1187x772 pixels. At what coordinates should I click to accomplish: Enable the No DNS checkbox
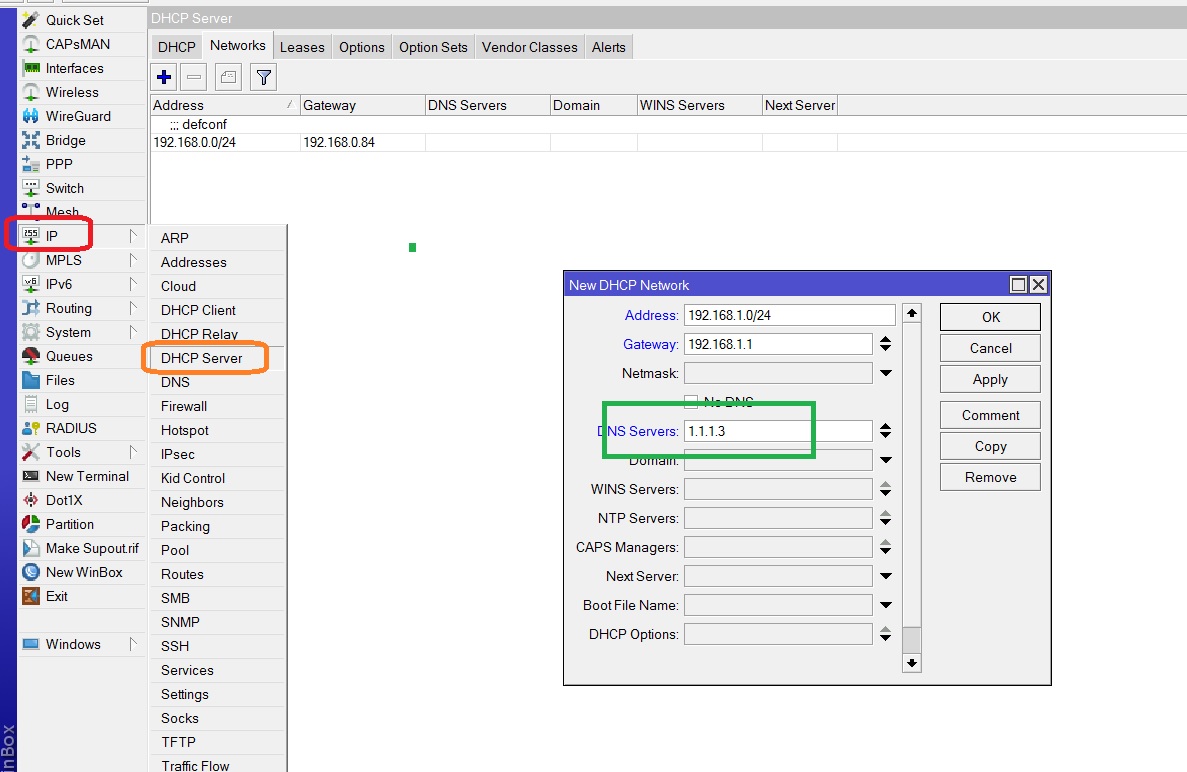pos(690,401)
